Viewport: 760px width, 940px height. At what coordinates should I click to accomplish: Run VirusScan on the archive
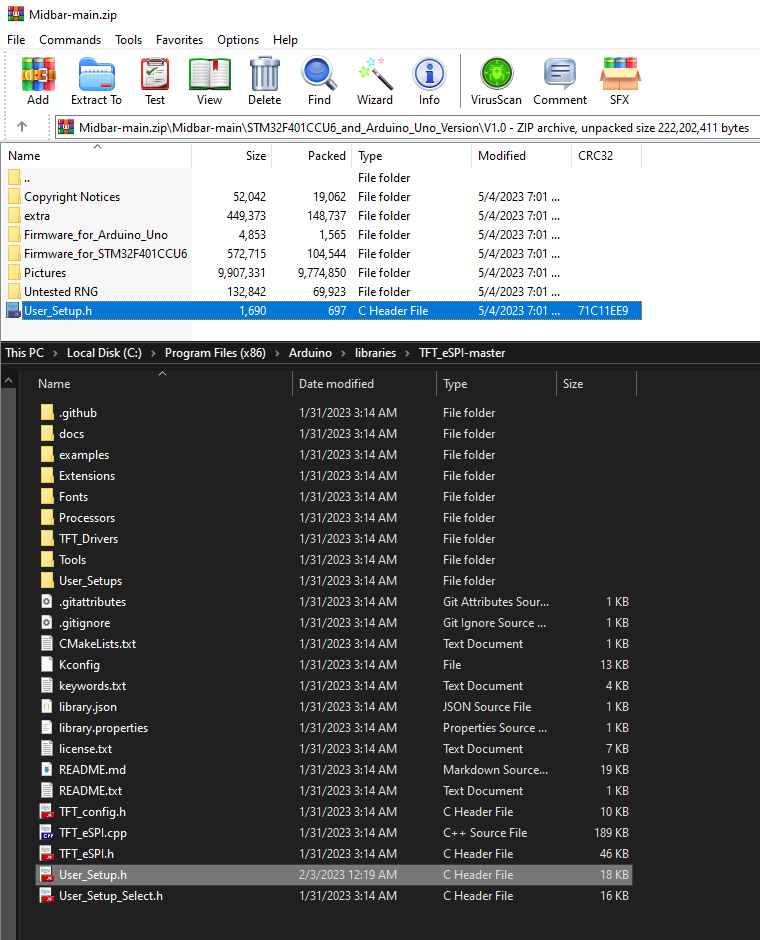(x=496, y=74)
